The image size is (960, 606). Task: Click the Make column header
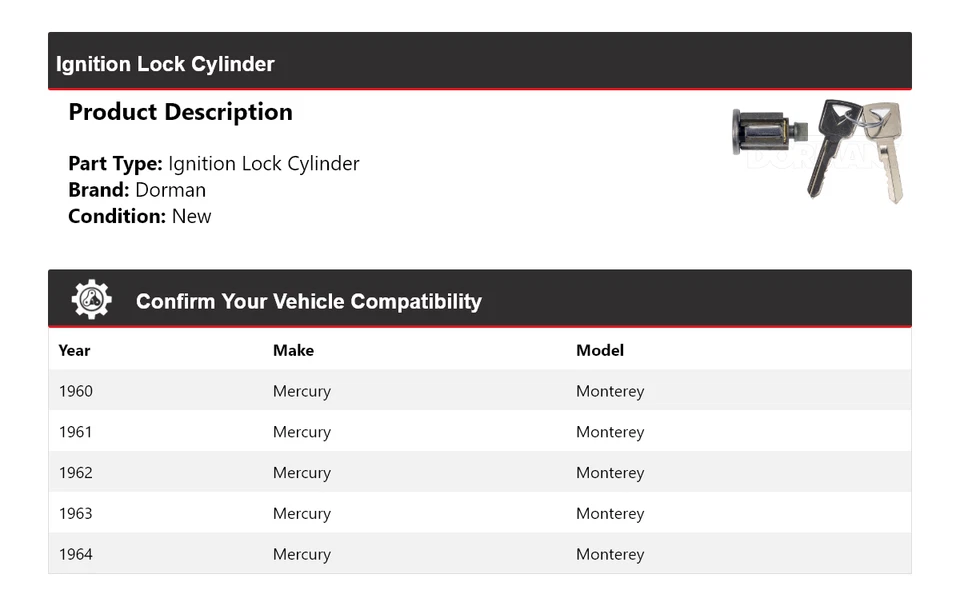[293, 350]
